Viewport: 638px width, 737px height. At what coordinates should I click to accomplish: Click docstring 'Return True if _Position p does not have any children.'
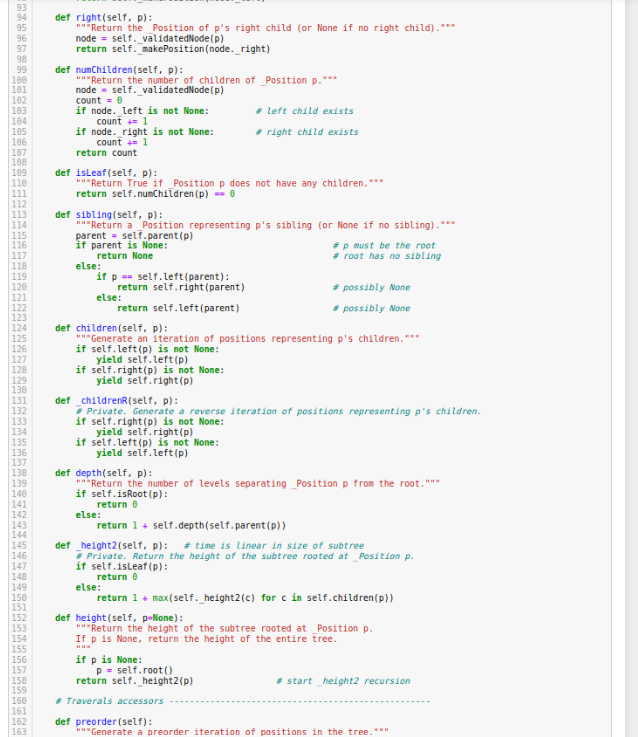click(x=229, y=183)
